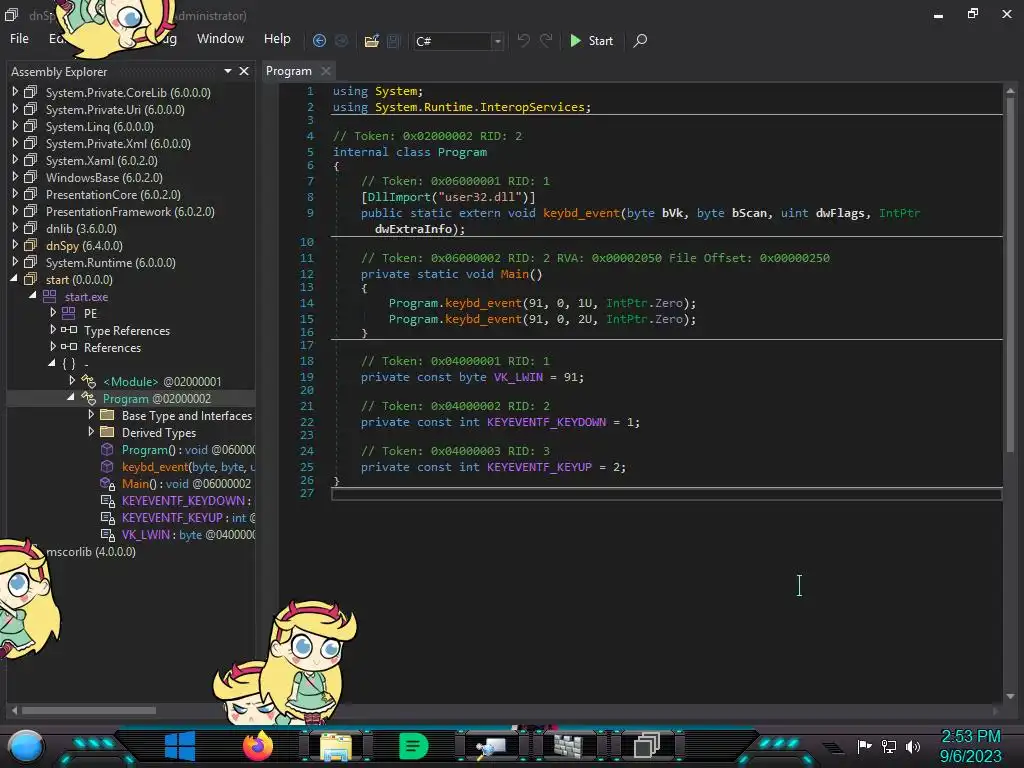1024x768 pixels.
Task: Select PresentationCore (6.0.2.0) assembly
Action: pyautogui.click(x=113, y=195)
